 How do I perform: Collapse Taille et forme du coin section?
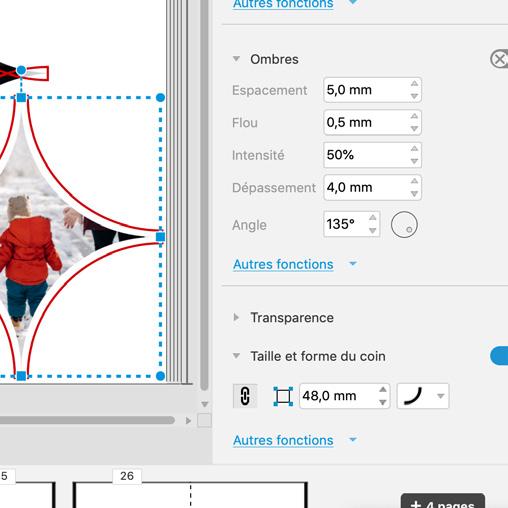pyautogui.click(x=236, y=356)
